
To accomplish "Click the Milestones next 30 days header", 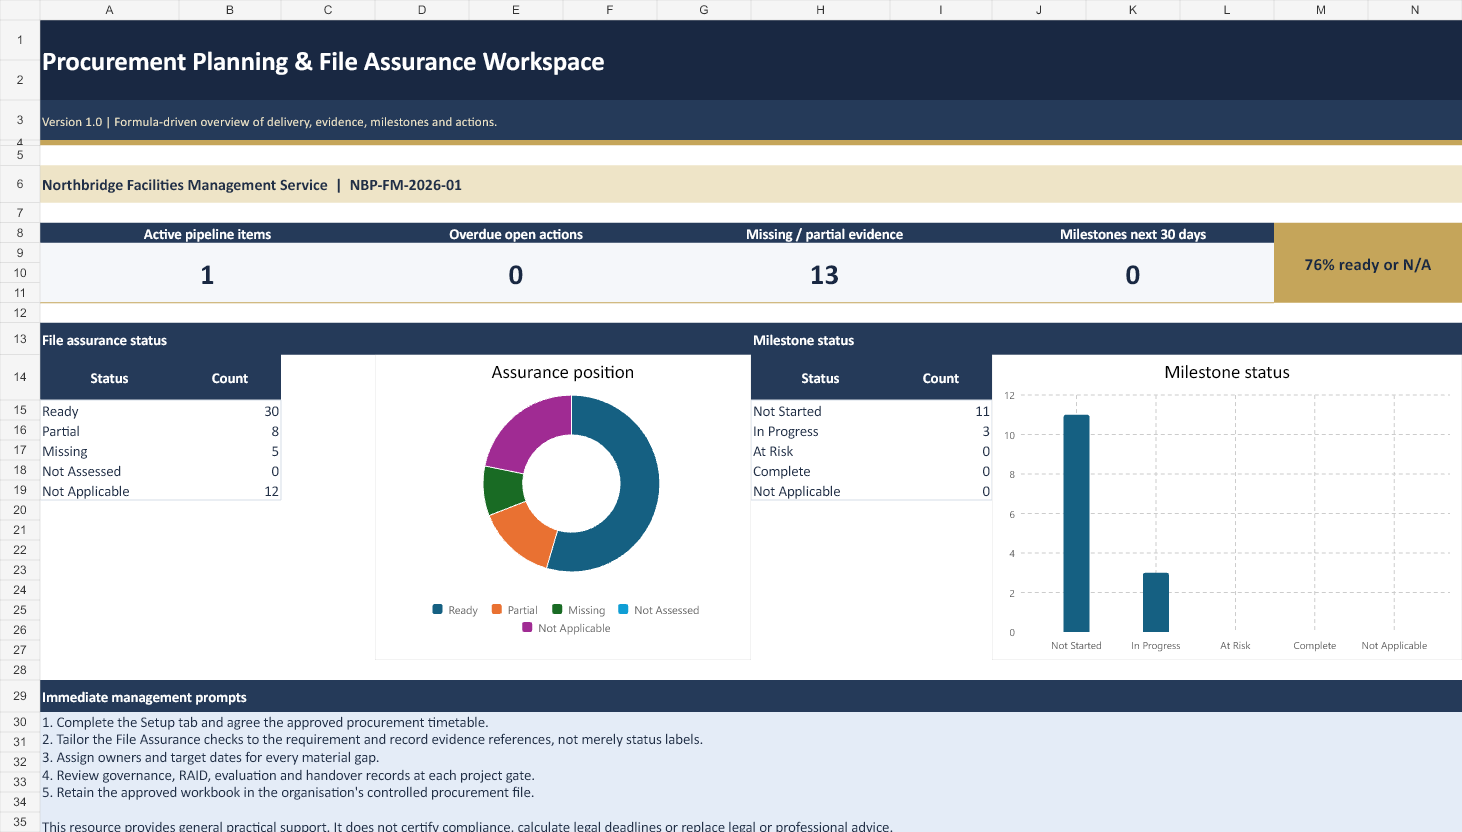I will pyautogui.click(x=1133, y=234).
